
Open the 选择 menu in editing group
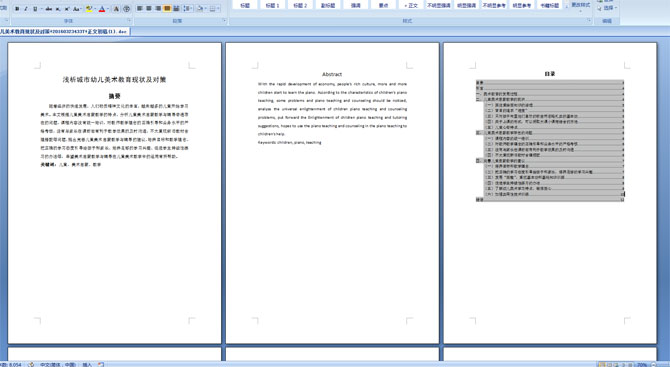(608, 8)
